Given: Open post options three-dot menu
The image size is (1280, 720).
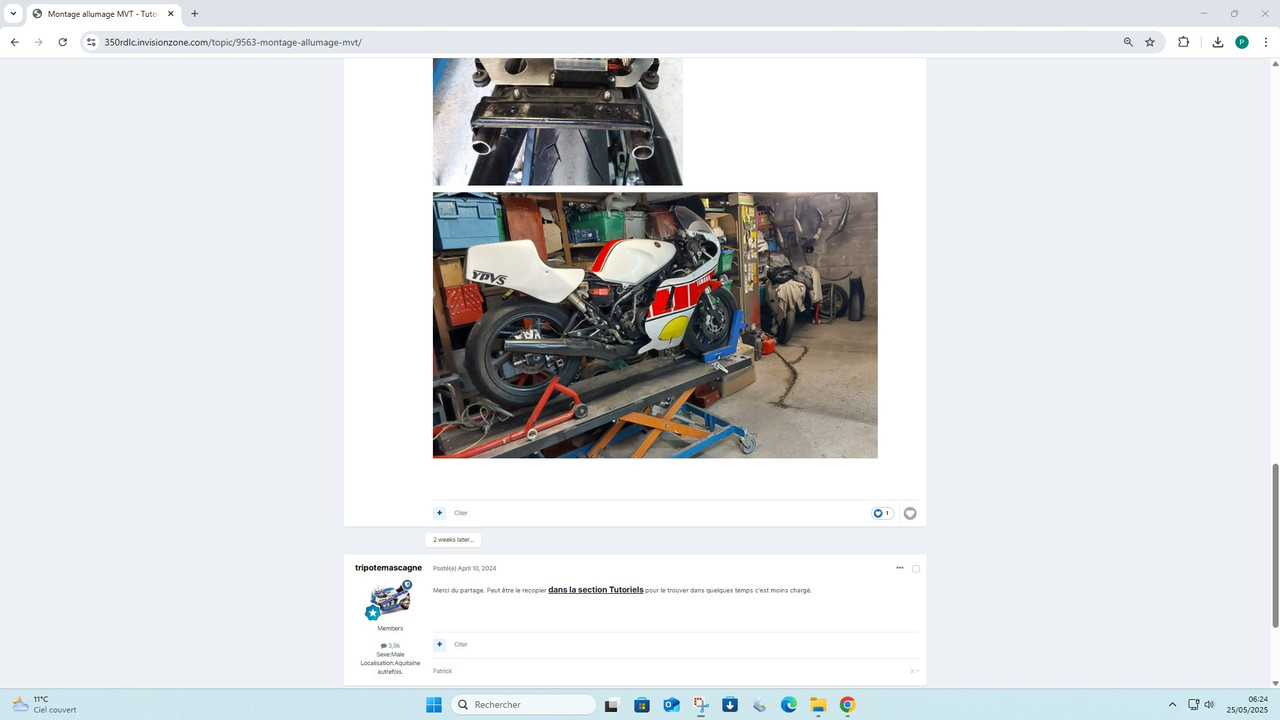Looking at the screenshot, I should pyautogui.click(x=900, y=568).
